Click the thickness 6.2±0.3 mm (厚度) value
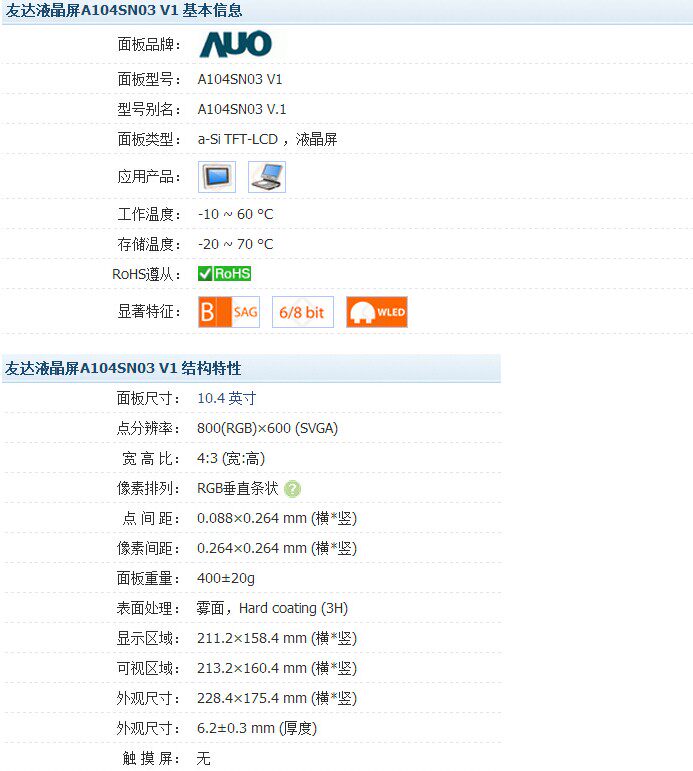 257,728
